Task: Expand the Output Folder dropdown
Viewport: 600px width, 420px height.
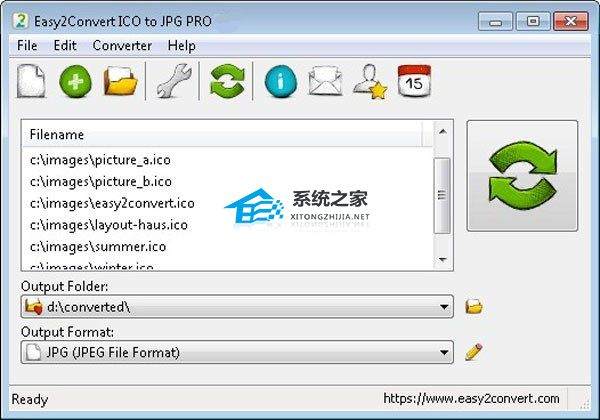Action: pos(444,307)
